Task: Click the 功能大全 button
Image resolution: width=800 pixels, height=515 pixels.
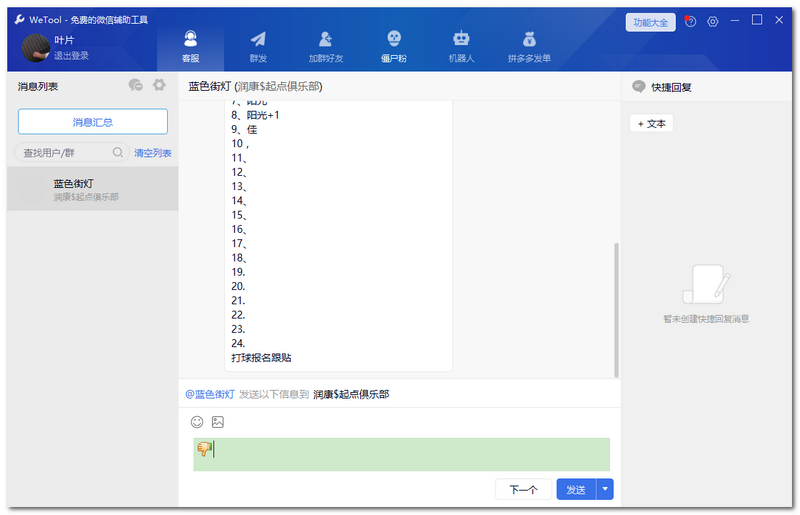Action: (x=651, y=22)
